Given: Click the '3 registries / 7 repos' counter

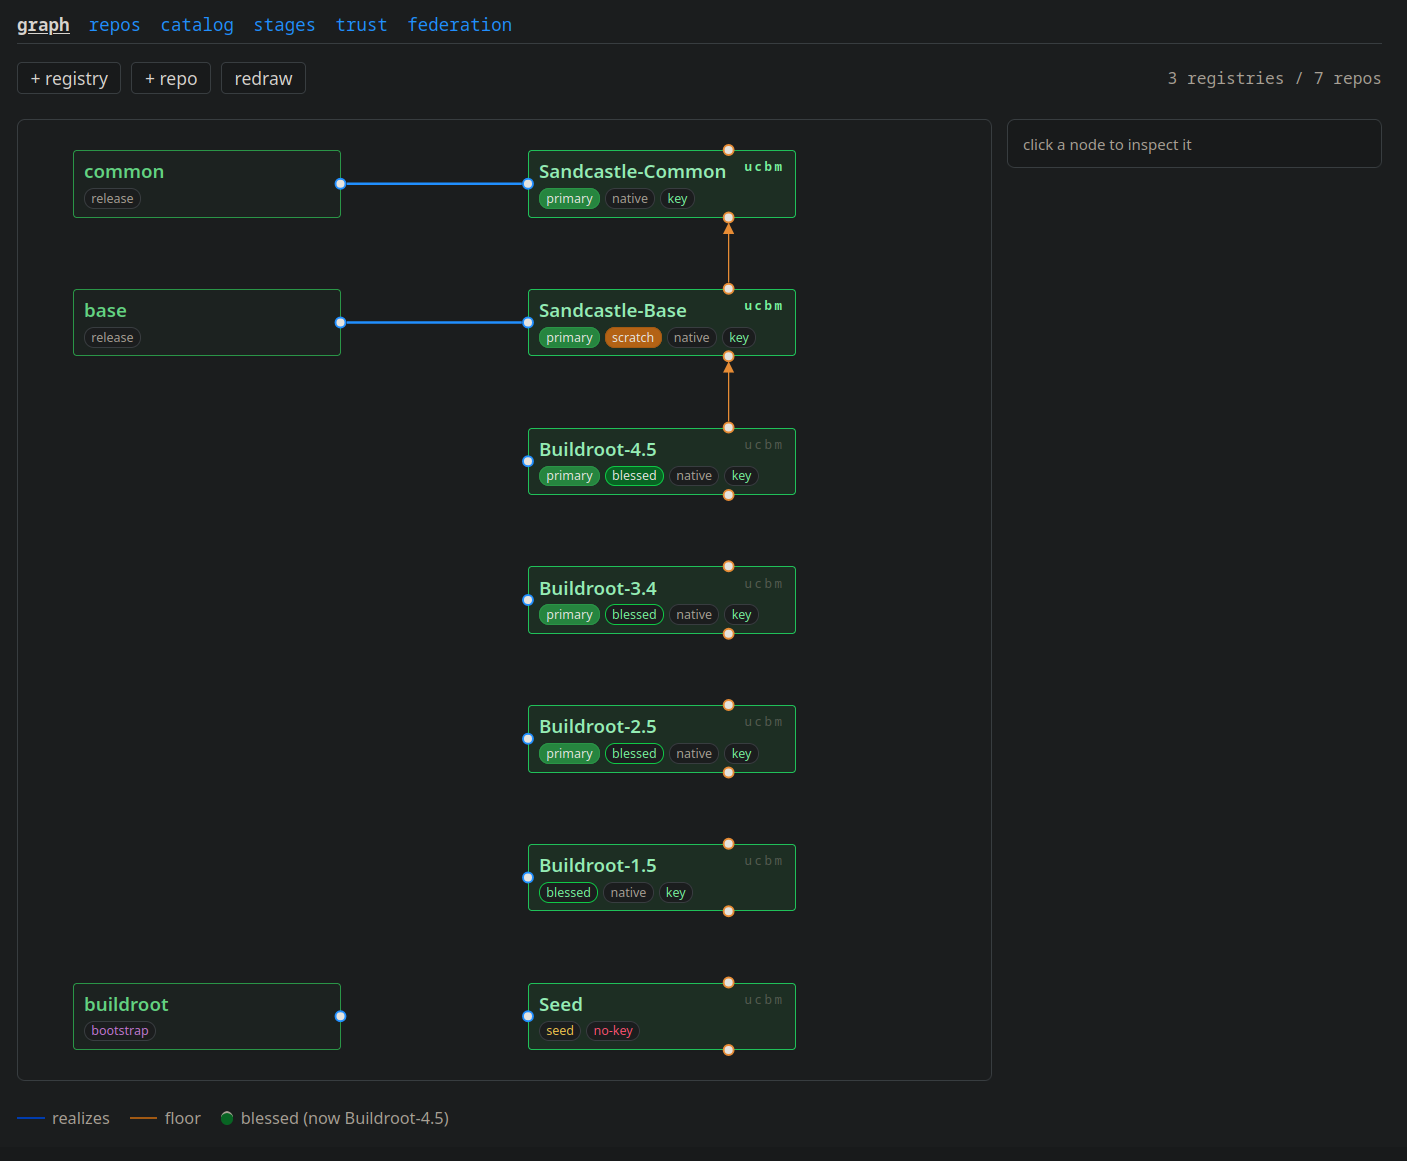Looking at the screenshot, I should tap(1274, 78).
